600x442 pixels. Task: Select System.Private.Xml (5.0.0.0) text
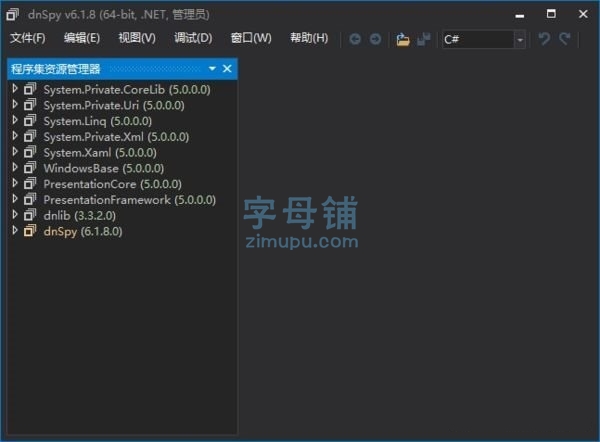[x=116, y=137]
